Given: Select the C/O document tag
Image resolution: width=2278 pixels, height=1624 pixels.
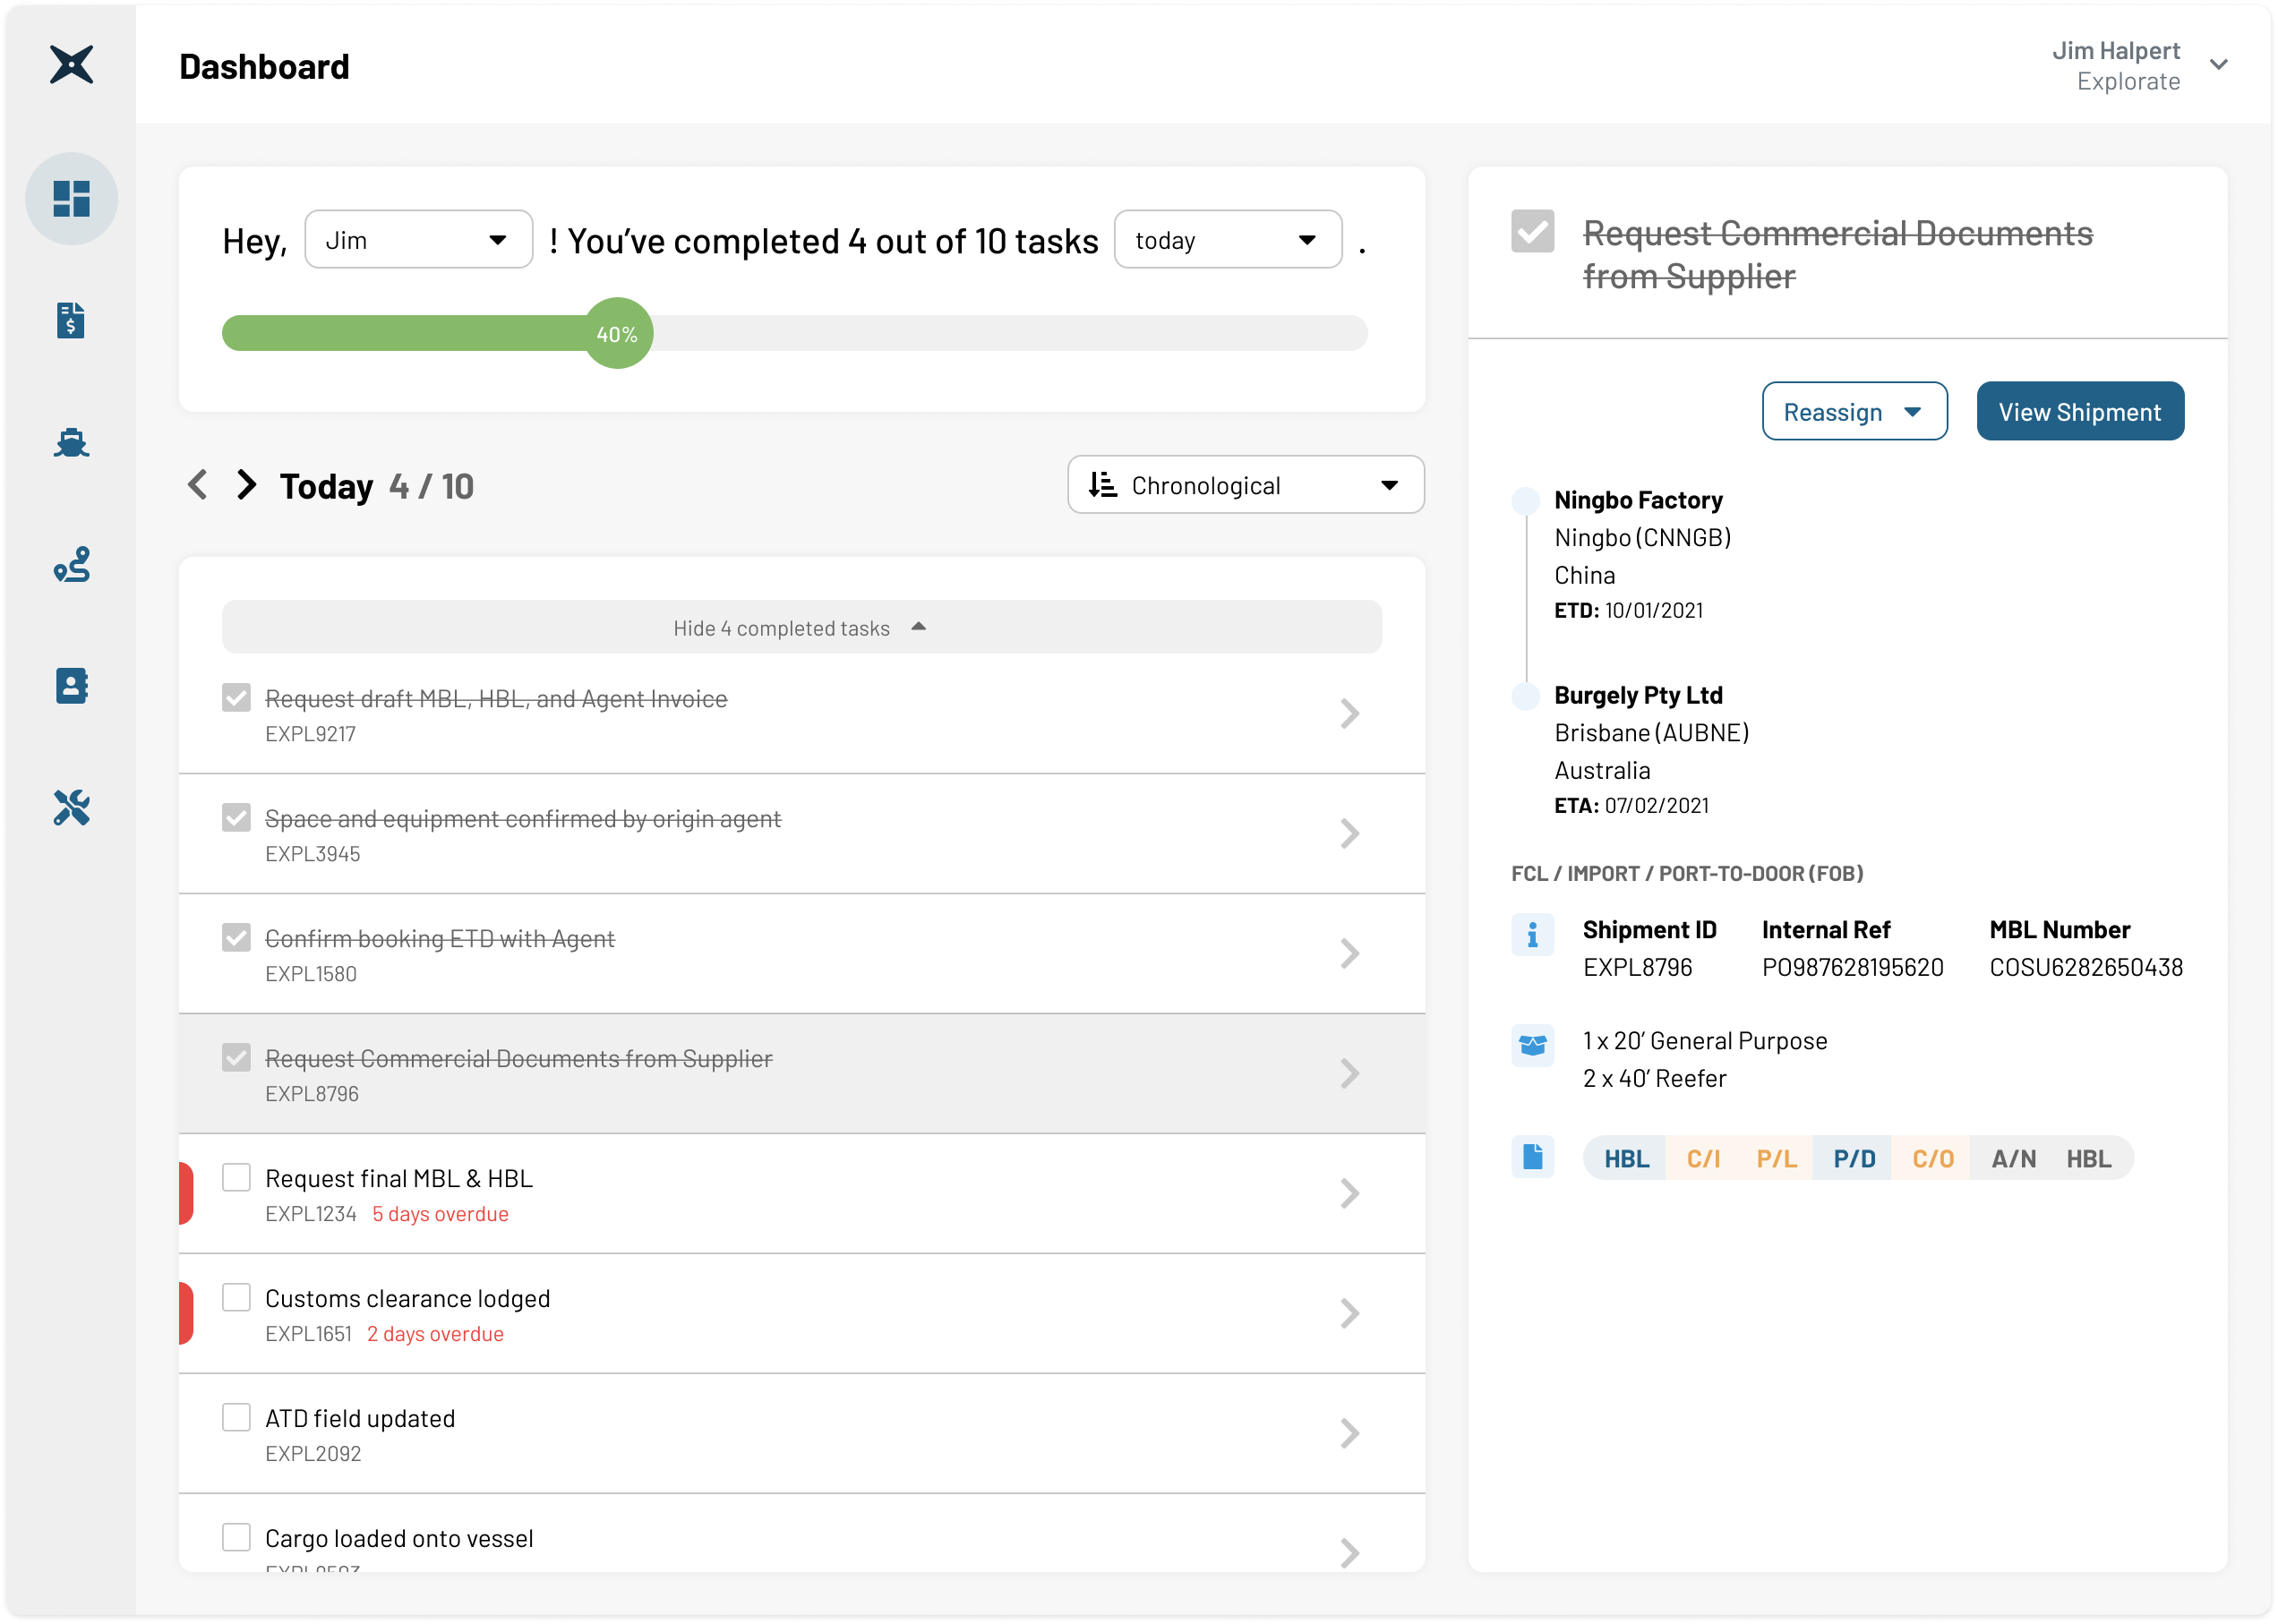Looking at the screenshot, I should tap(1932, 1158).
